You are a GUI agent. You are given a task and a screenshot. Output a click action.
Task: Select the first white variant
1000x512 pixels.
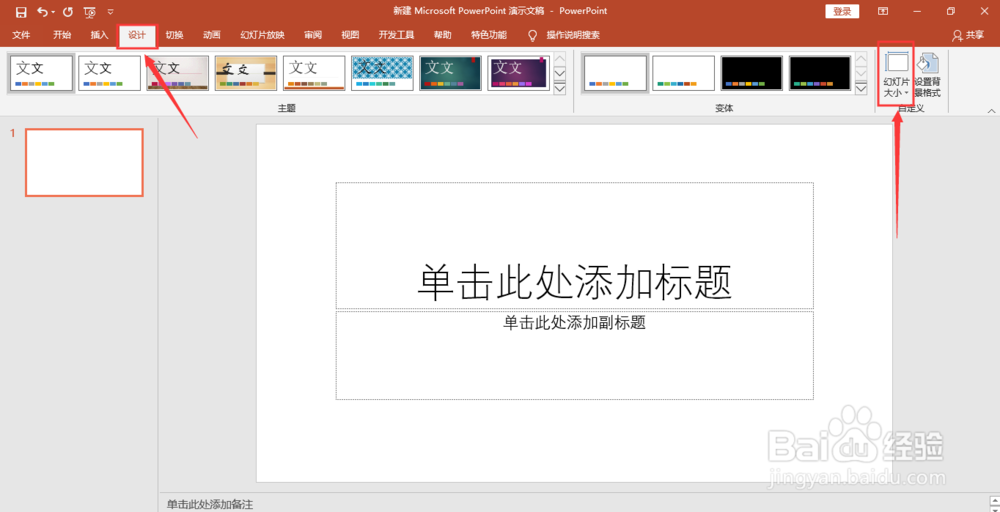pyautogui.click(x=615, y=73)
